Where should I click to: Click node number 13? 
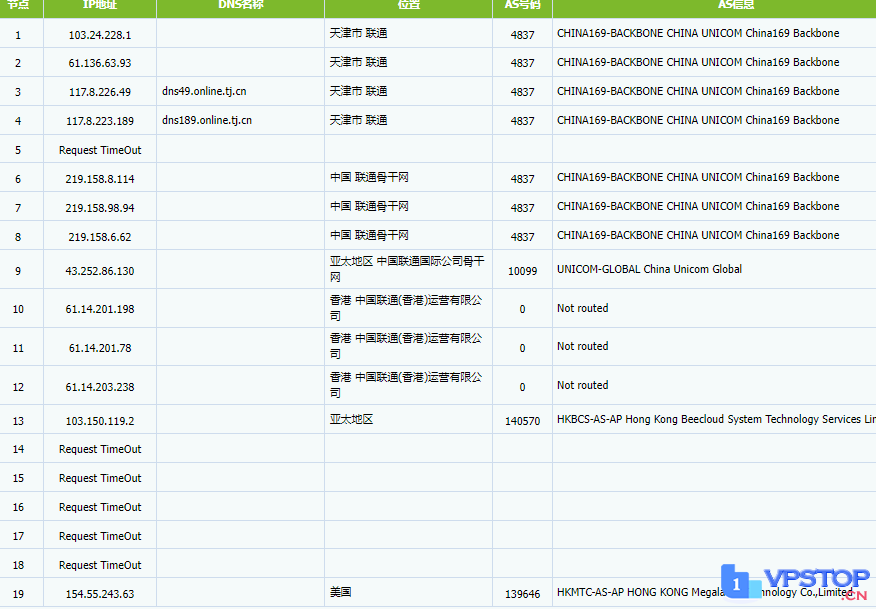point(18,421)
